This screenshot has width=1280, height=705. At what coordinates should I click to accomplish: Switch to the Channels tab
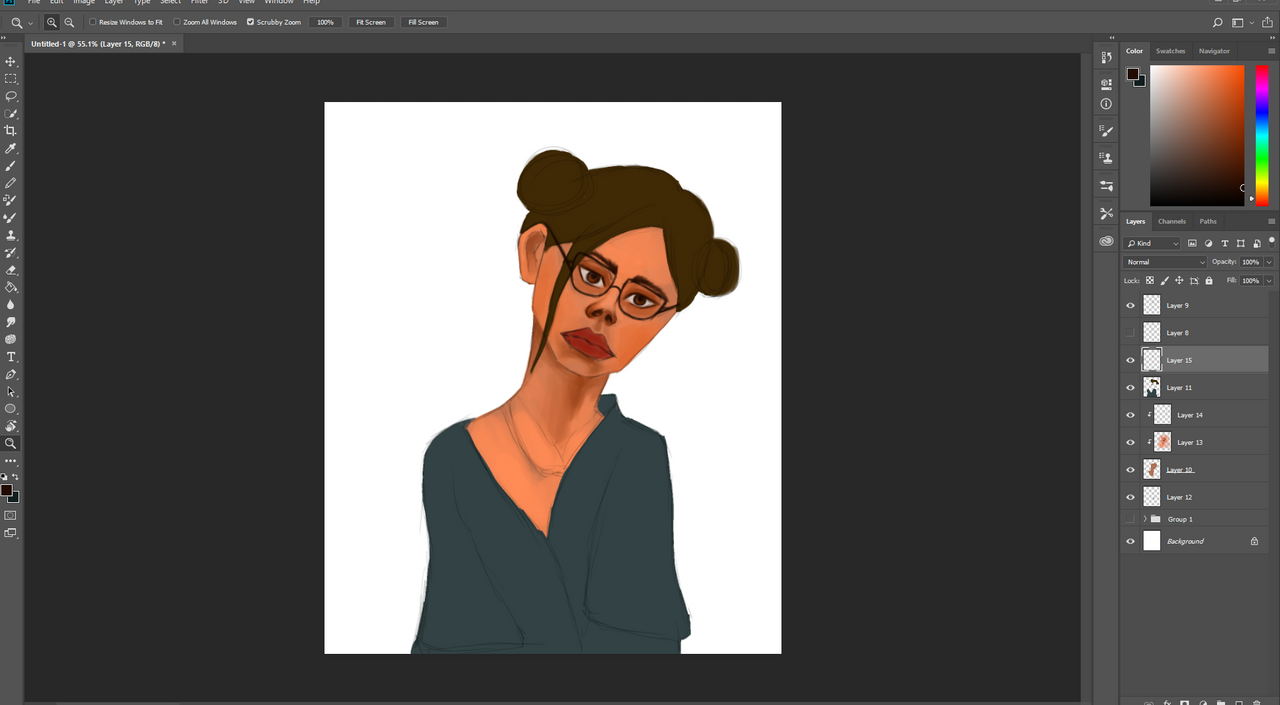point(1172,221)
